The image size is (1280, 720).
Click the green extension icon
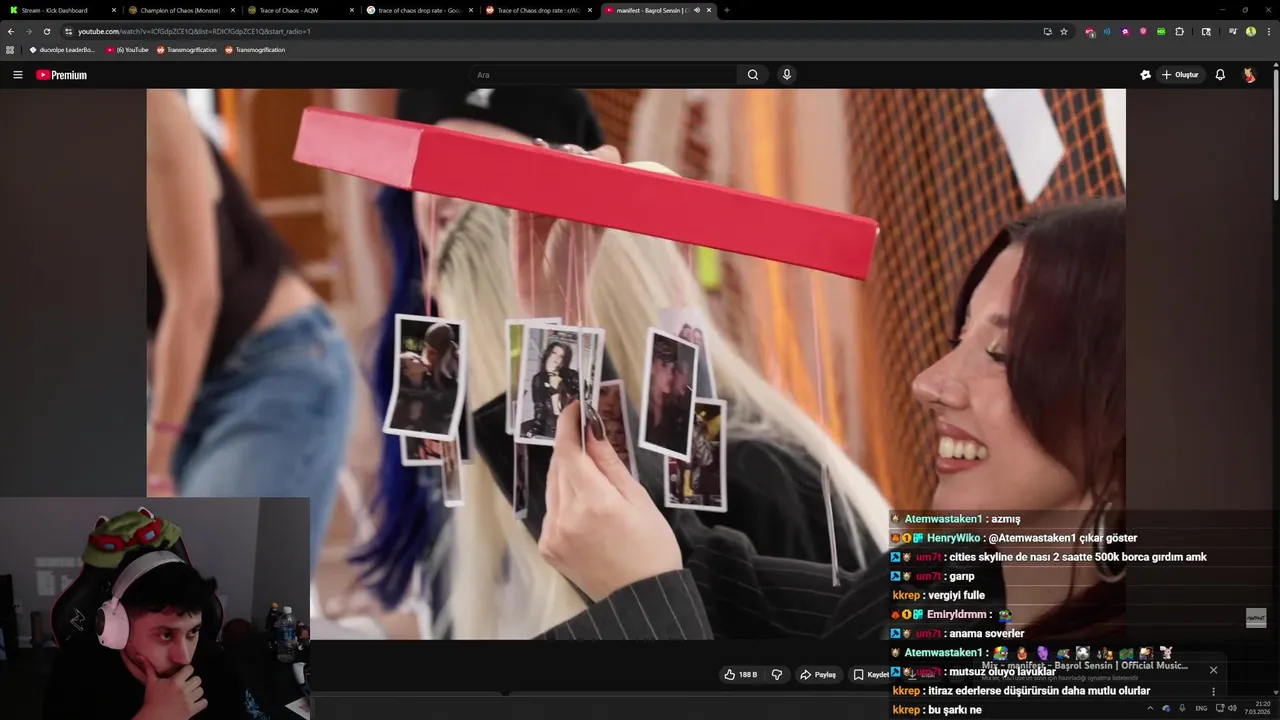click(1161, 31)
